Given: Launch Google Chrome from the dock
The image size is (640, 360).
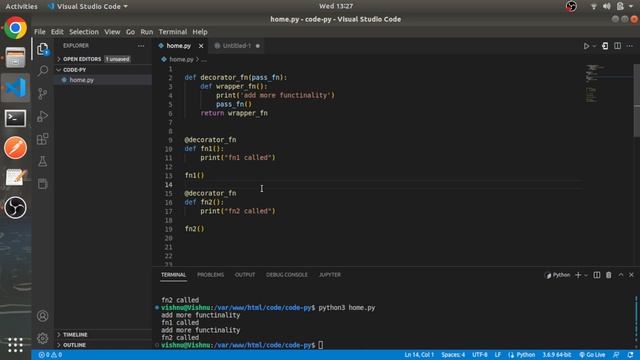Looking at the screenshot, I should 16,28.
